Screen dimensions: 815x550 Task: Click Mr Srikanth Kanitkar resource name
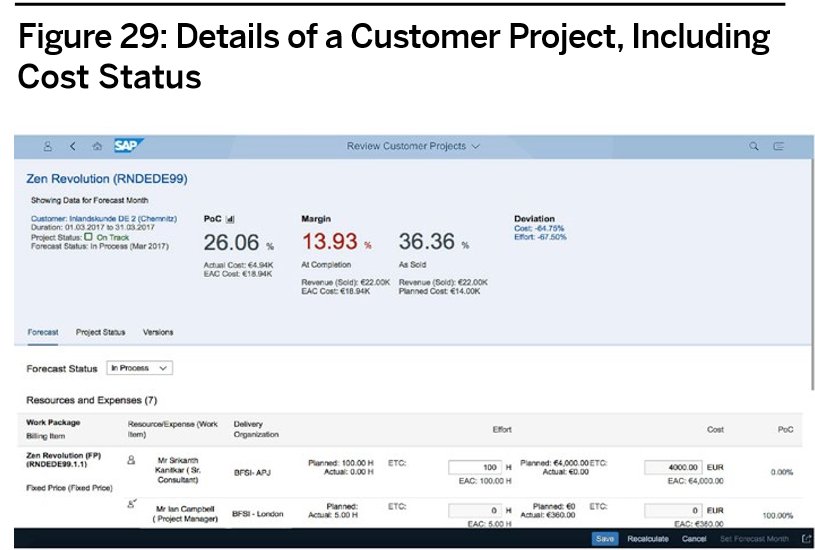pos(177,470)
